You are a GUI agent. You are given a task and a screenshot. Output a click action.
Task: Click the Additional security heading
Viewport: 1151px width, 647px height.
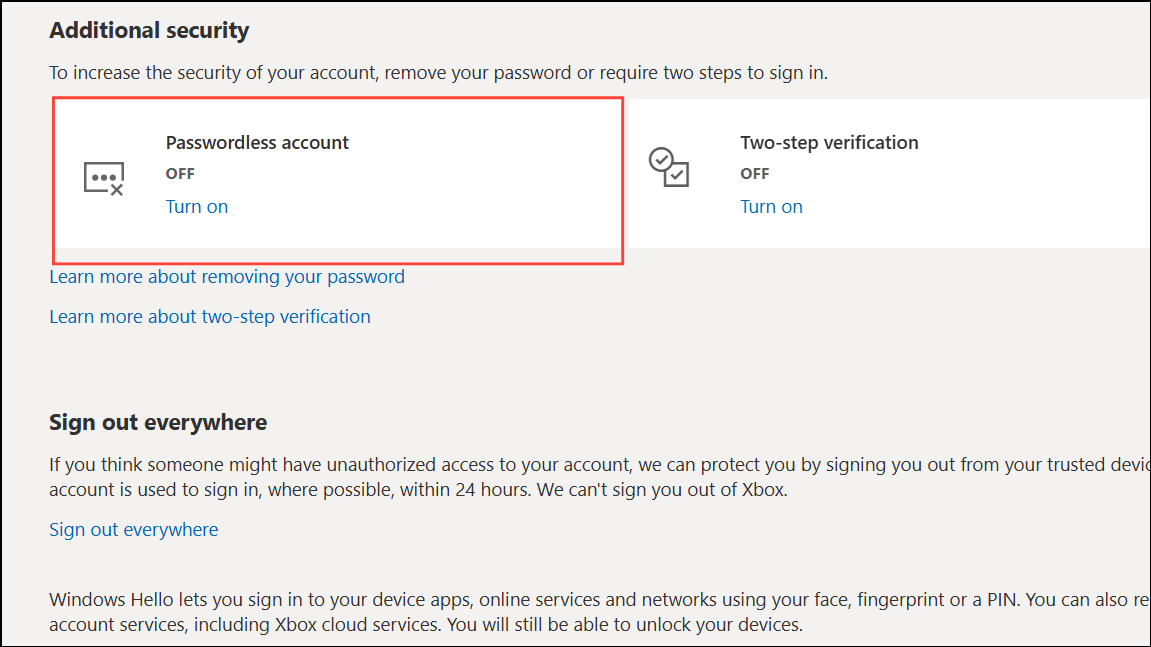149,30
